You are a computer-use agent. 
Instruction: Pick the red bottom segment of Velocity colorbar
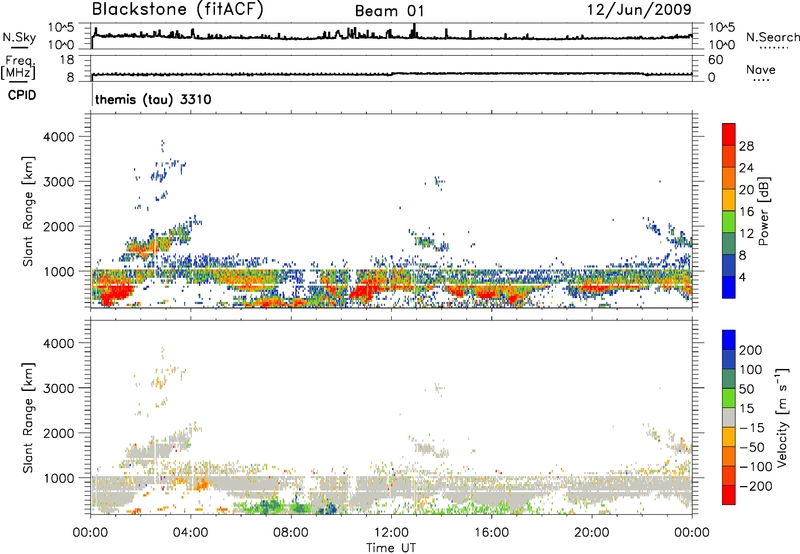(x=729, y=494)
